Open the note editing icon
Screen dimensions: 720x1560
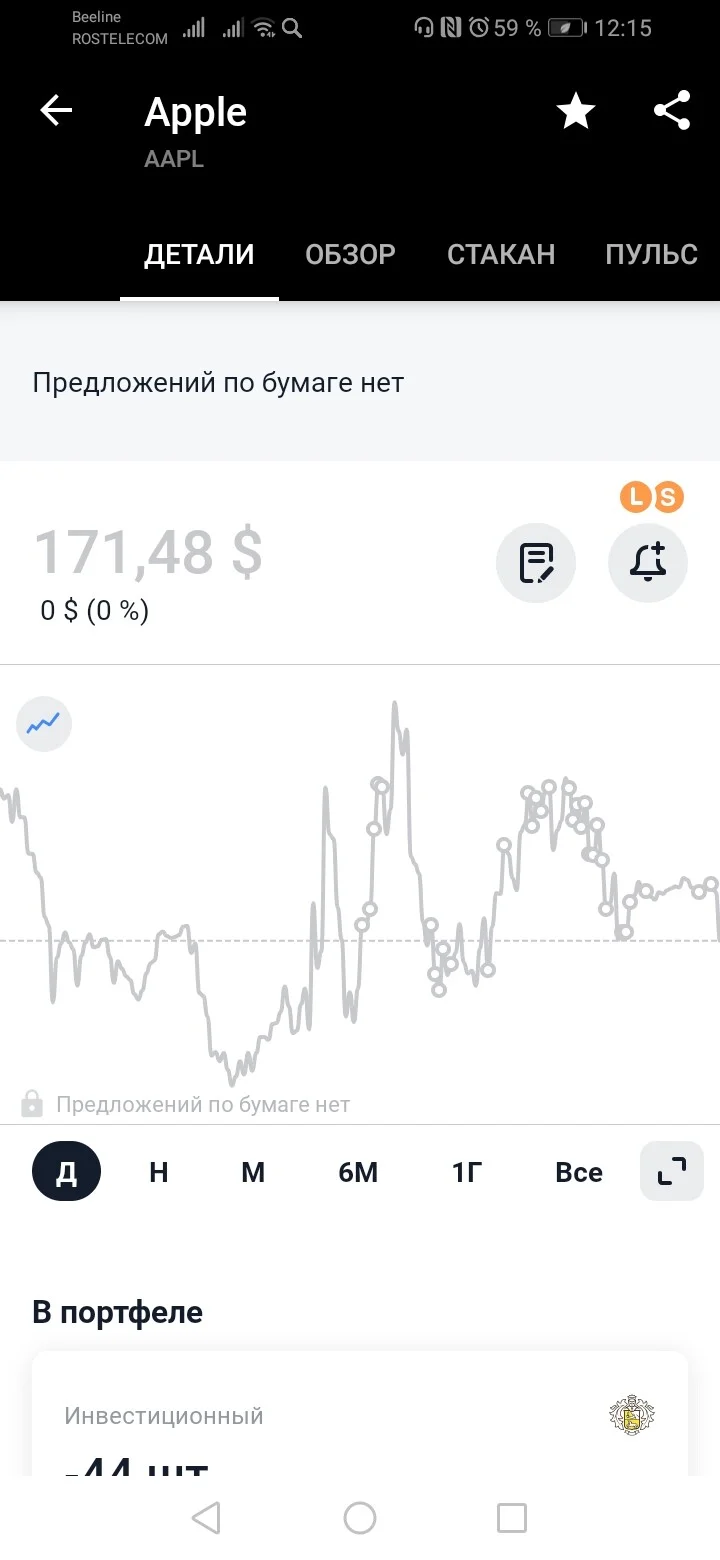536,563
